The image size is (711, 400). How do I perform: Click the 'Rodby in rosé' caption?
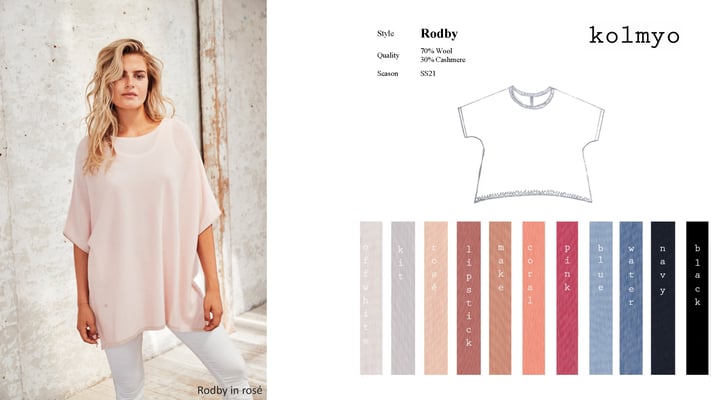229,390
